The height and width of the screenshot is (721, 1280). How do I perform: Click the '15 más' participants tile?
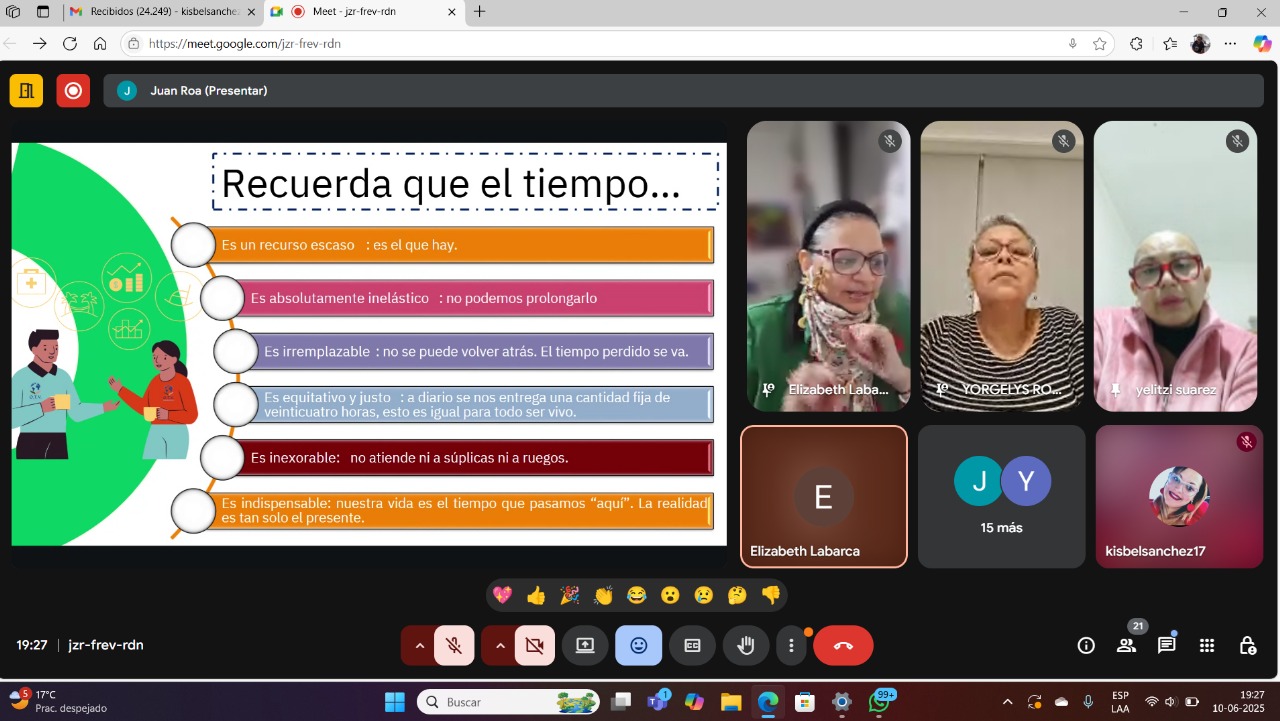1001,497
